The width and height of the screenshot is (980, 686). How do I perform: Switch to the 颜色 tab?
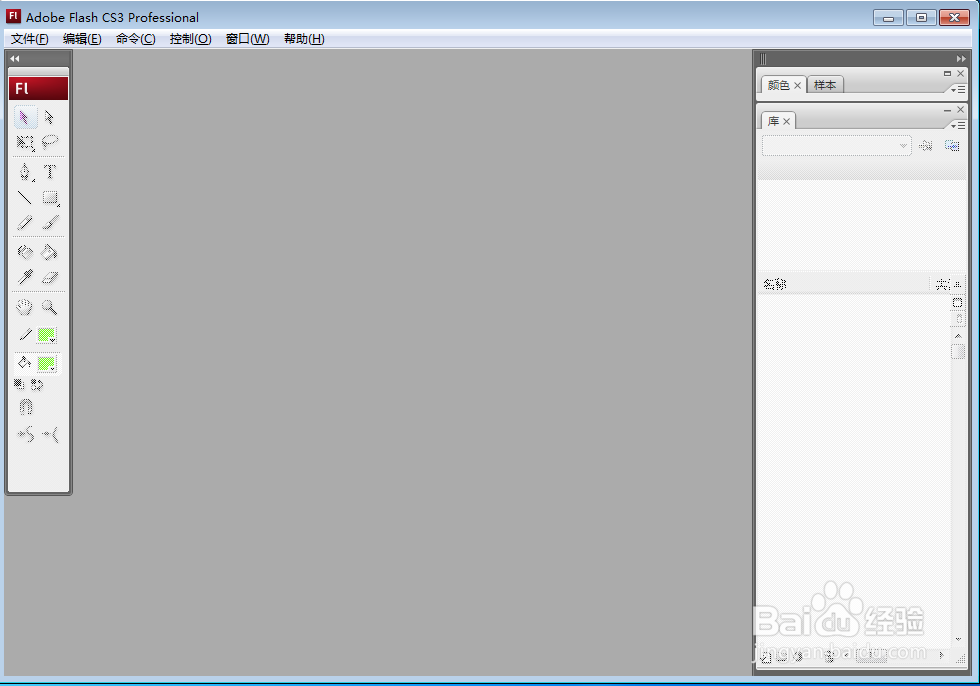[x=778, y=85]
